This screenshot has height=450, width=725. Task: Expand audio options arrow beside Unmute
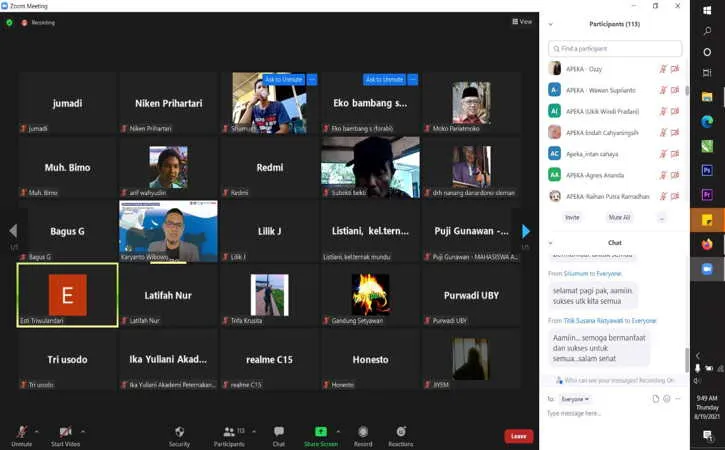point(37,432)
